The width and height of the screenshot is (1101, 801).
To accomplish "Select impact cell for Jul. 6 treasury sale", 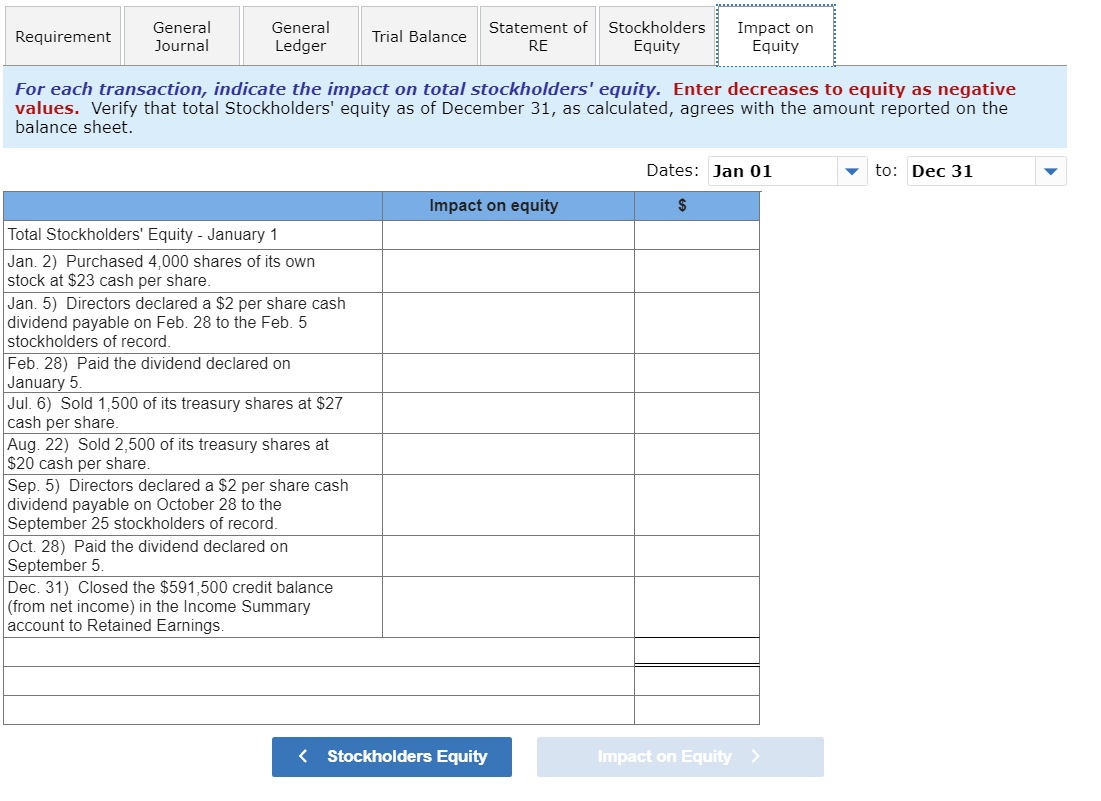I will [508, 413].
